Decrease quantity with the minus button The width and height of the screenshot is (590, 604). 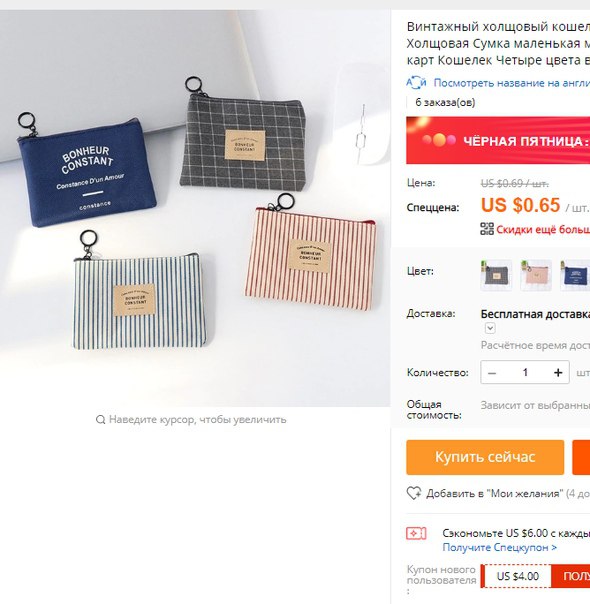click(492, 372)
